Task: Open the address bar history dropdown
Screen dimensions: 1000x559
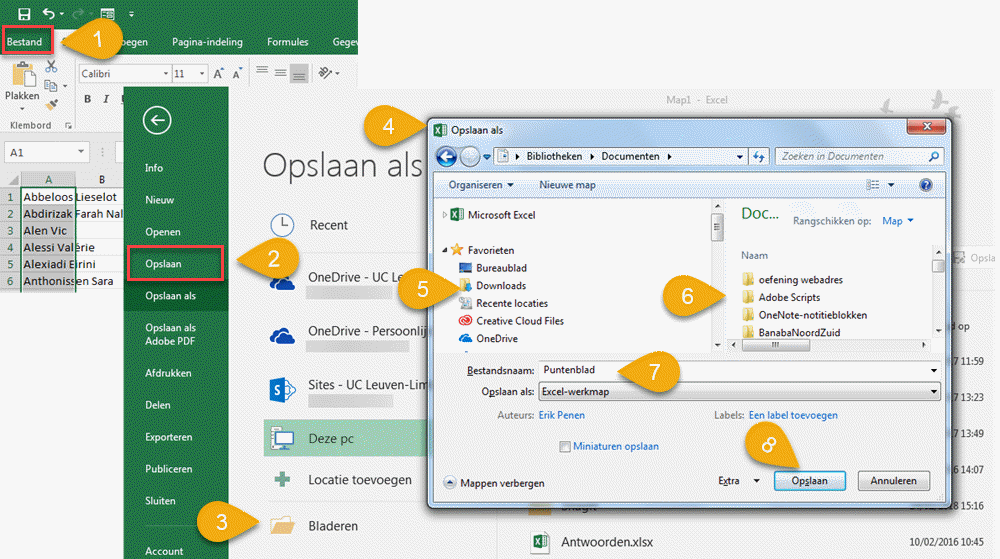Action: pos(740,156)
